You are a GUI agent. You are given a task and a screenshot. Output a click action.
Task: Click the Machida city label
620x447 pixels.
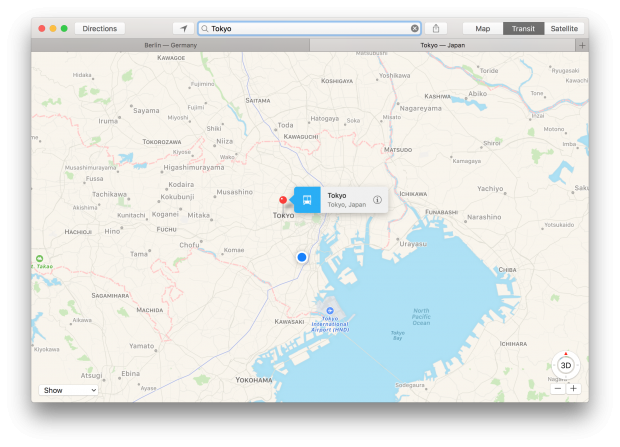(150, 310)
